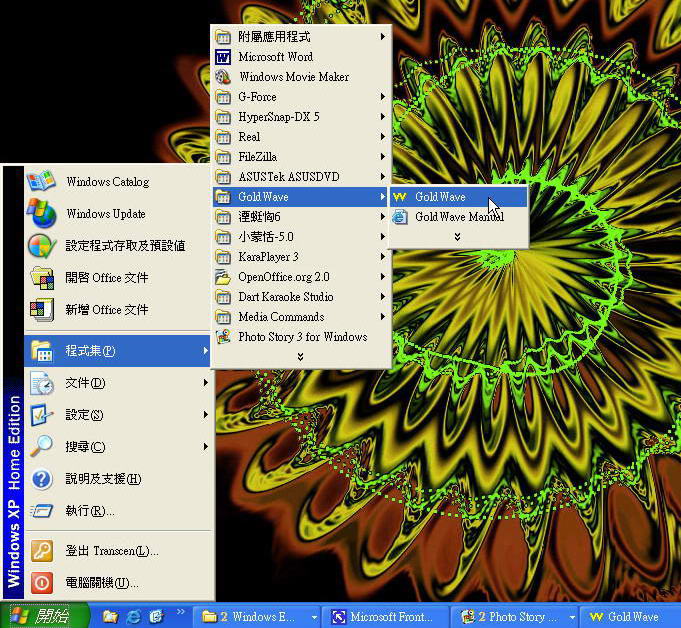The height and width of the screenshot is (628, 681).
Task: Click the Internet Explorer quick launch icon
Action: 132,617
